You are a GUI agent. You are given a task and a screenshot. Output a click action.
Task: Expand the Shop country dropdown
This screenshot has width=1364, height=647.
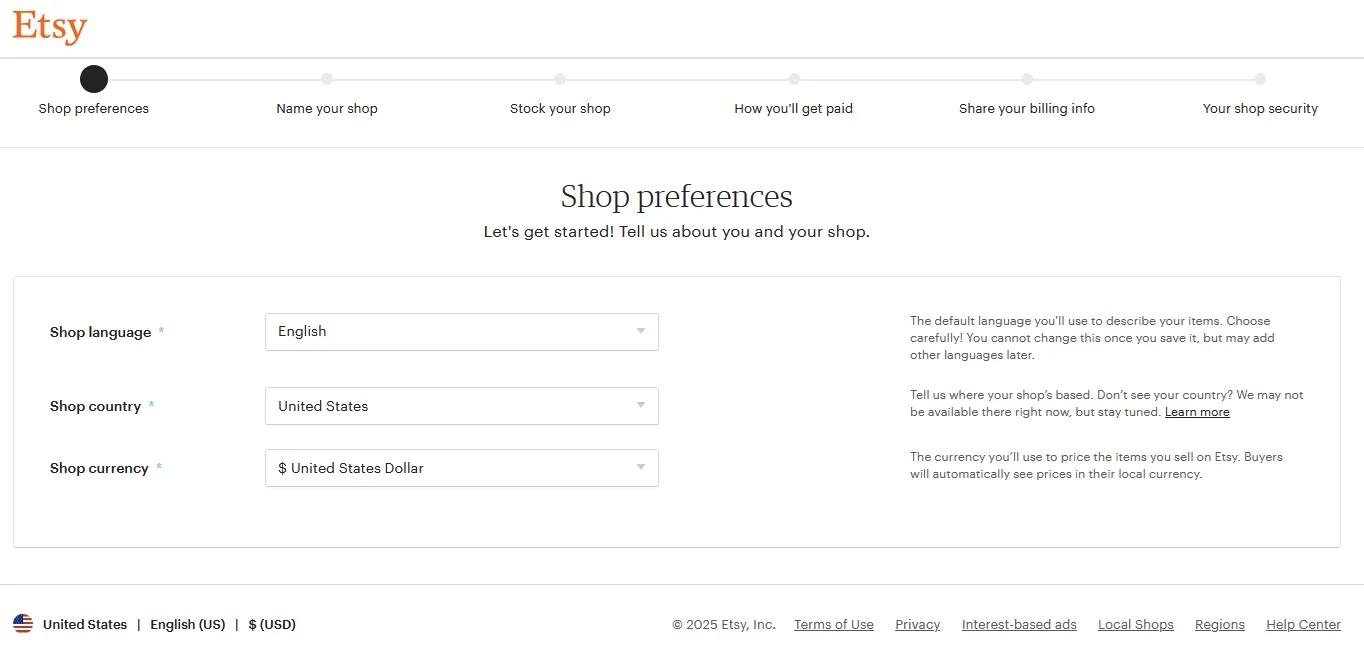coord(461,406)
